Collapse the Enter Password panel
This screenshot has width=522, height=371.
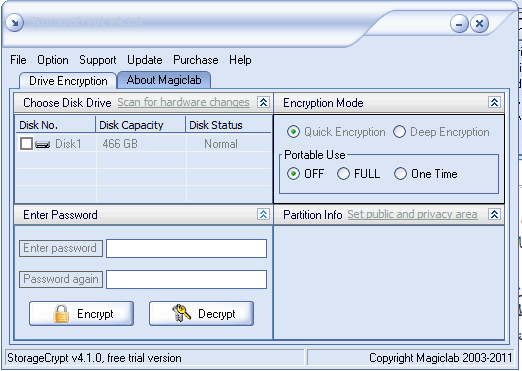click(x=263, y=214)
